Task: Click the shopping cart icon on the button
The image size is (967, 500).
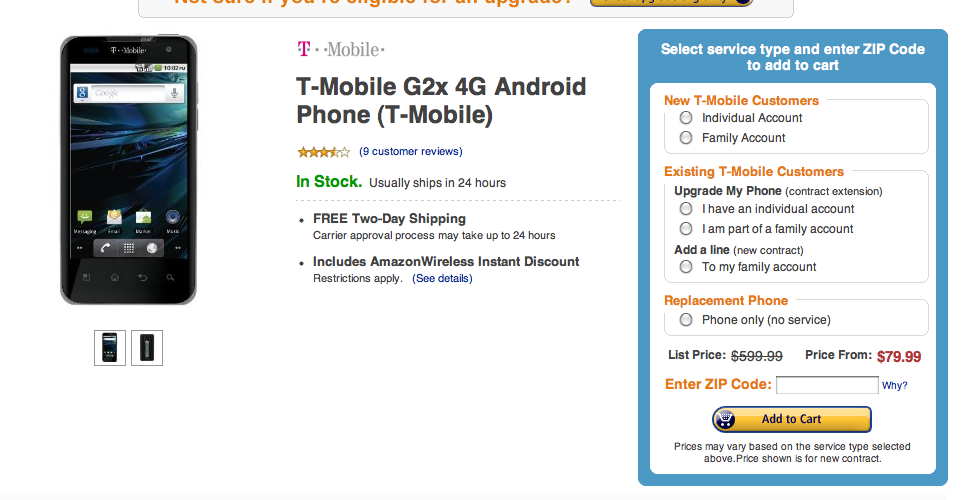Action: (727, 419)
